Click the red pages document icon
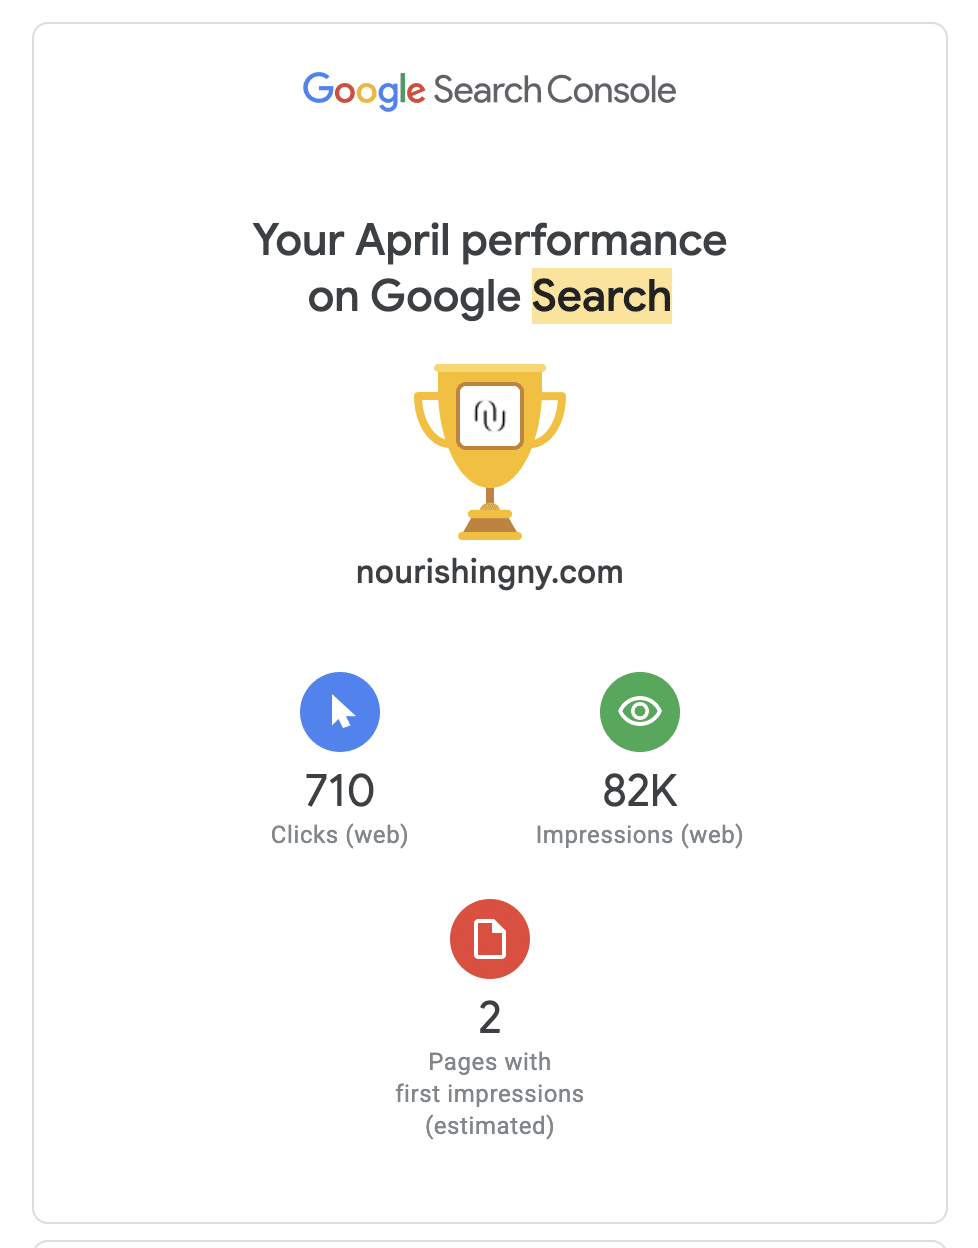Viewport: 978px width, 1248px height. pos(490,939)
